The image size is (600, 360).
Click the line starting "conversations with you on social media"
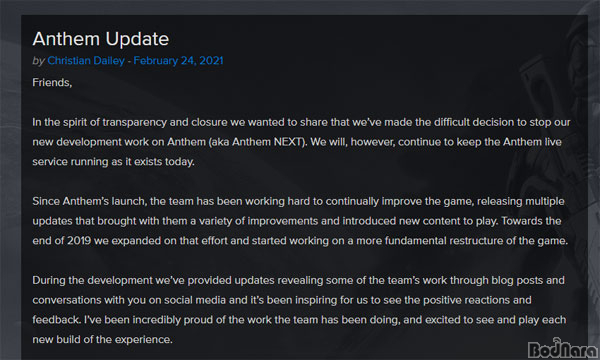(282, 300)
